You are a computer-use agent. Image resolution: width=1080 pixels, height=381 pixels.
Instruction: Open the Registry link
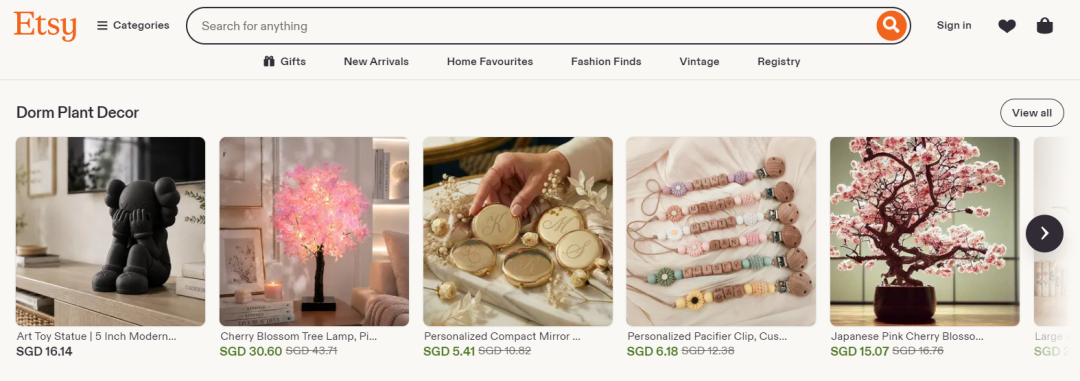click(x=779, y=61)
